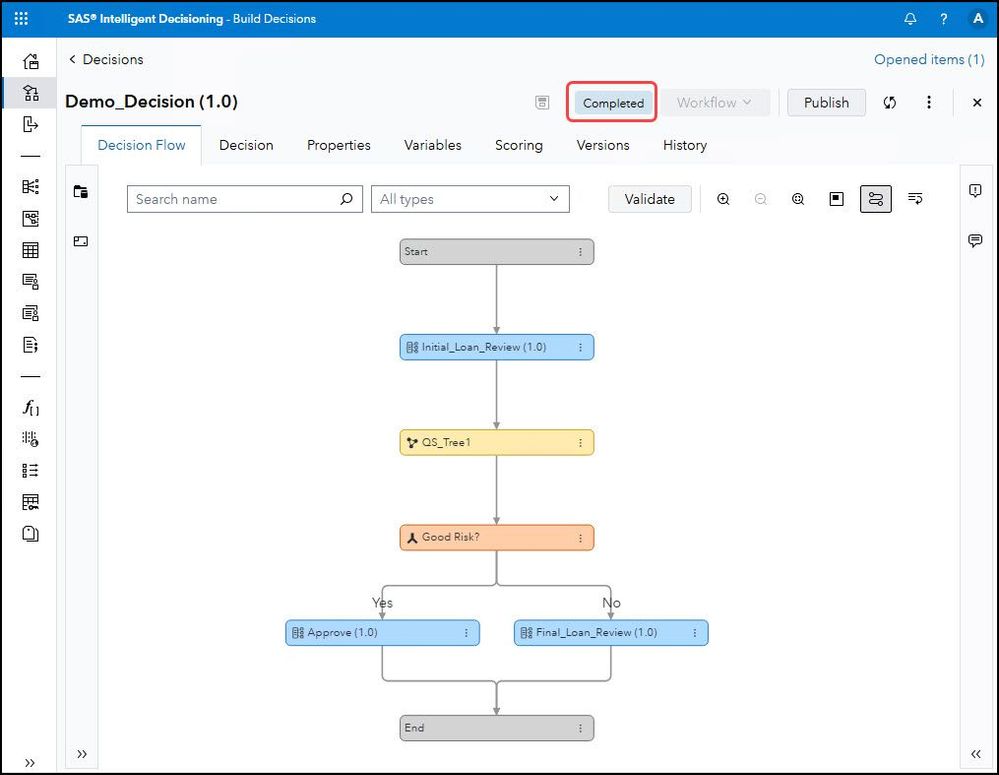Screen dimensions: 999x775
Task: Click the zoom to fit icon
Action: pyautogui.click(x=798, y=199)
